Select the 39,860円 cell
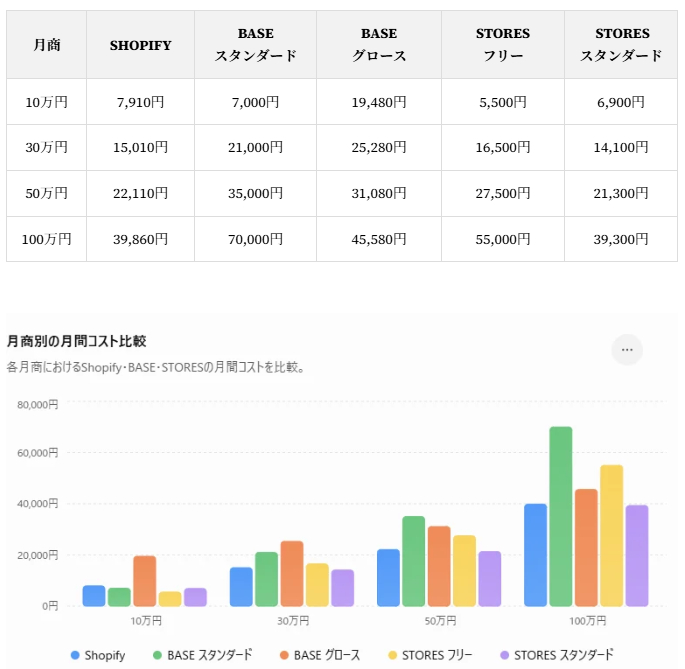Screen dimensions: 685x669 pyautogui.click(x=140, y=239)
